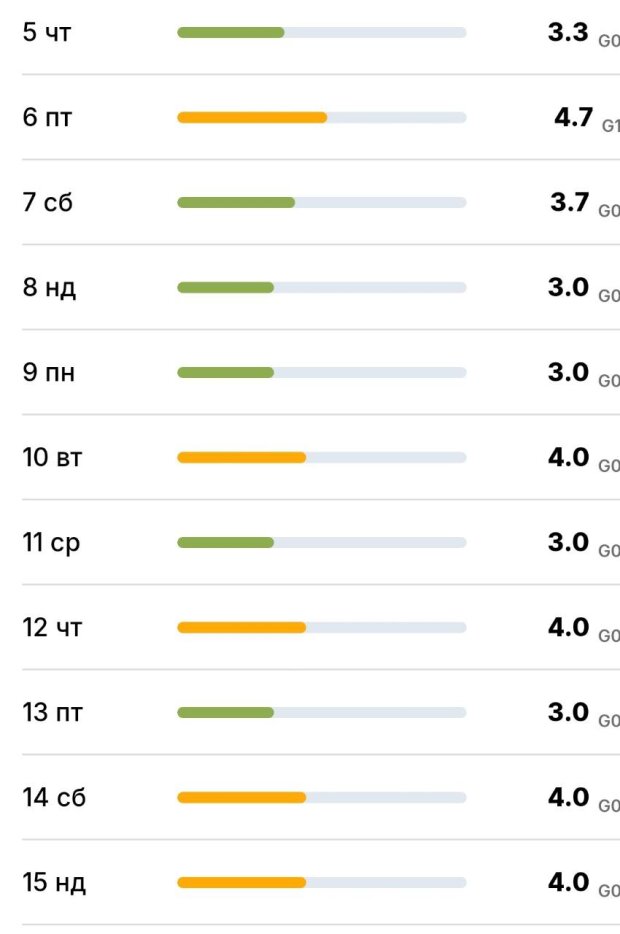Click the orange bar for 6 пт
This screenshot has width=620, height=934.
[252, 117]
